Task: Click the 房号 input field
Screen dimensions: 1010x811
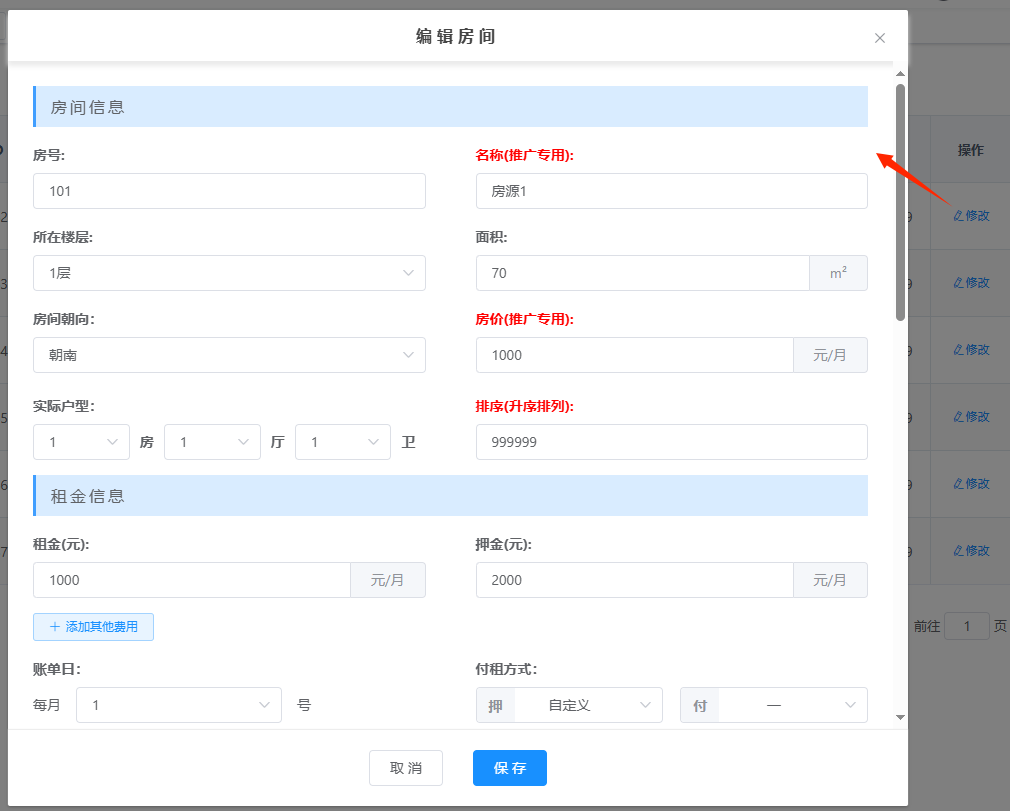Action: point(229,191)
